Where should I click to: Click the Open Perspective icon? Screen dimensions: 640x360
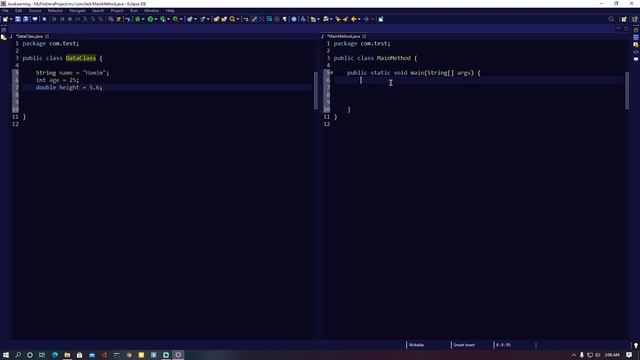click(x=624, y=19)
